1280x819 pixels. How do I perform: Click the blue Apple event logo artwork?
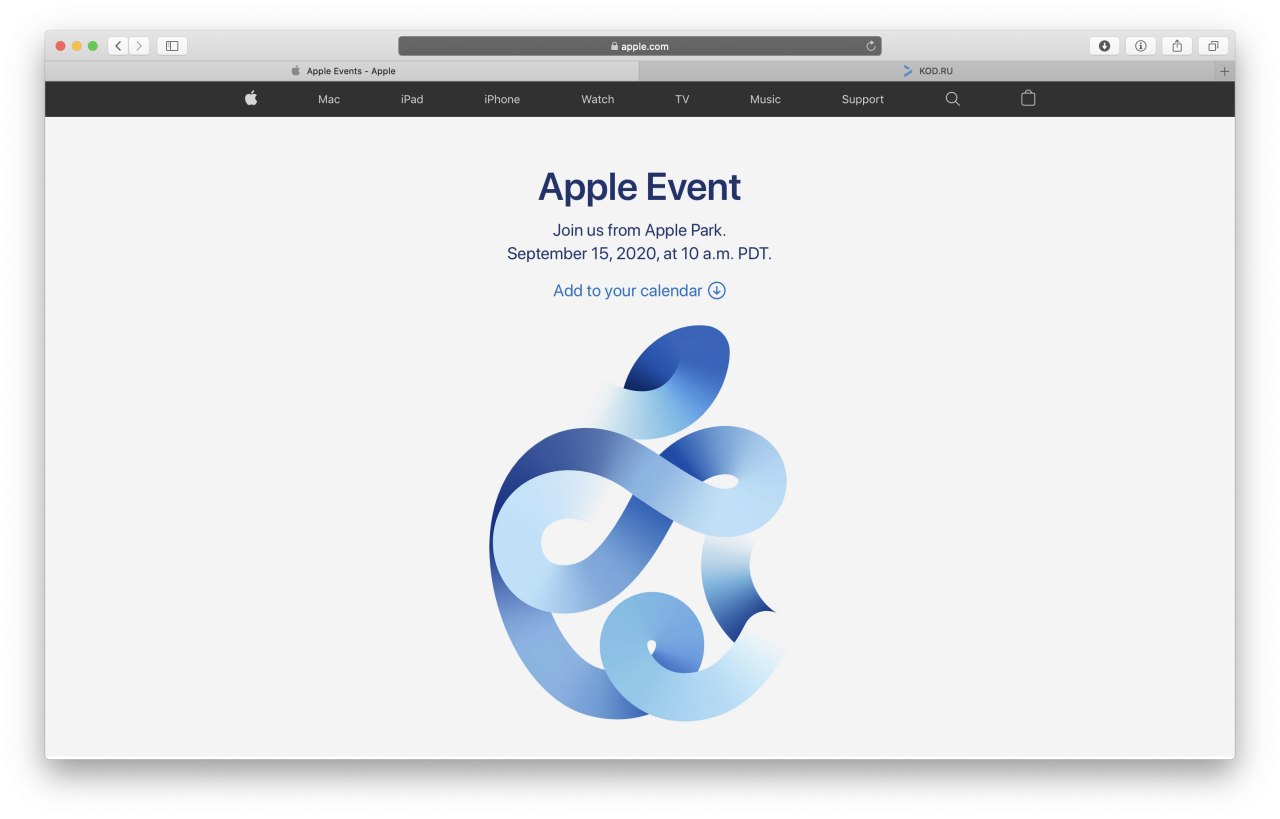click(x=639, y=523)
